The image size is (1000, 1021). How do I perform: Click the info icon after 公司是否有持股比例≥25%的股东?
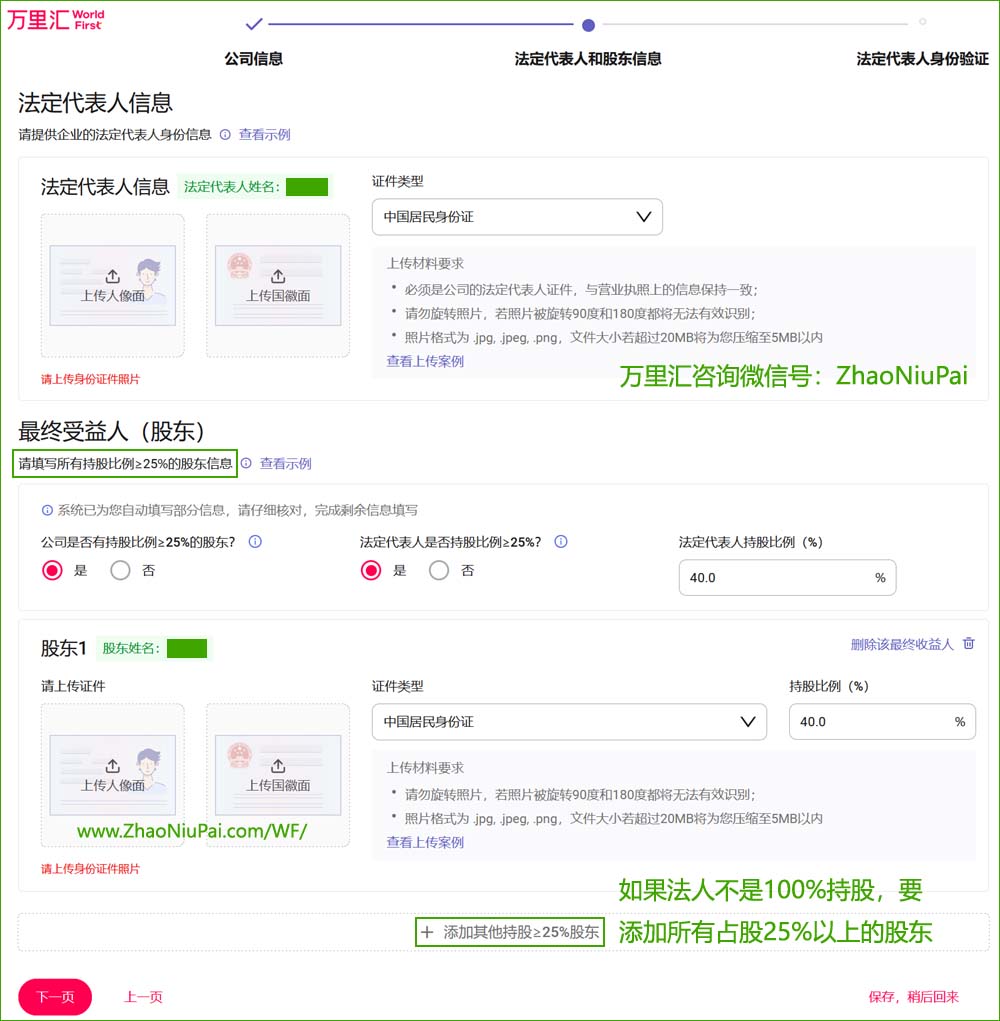pyautogui.click(x=256, y=540)
